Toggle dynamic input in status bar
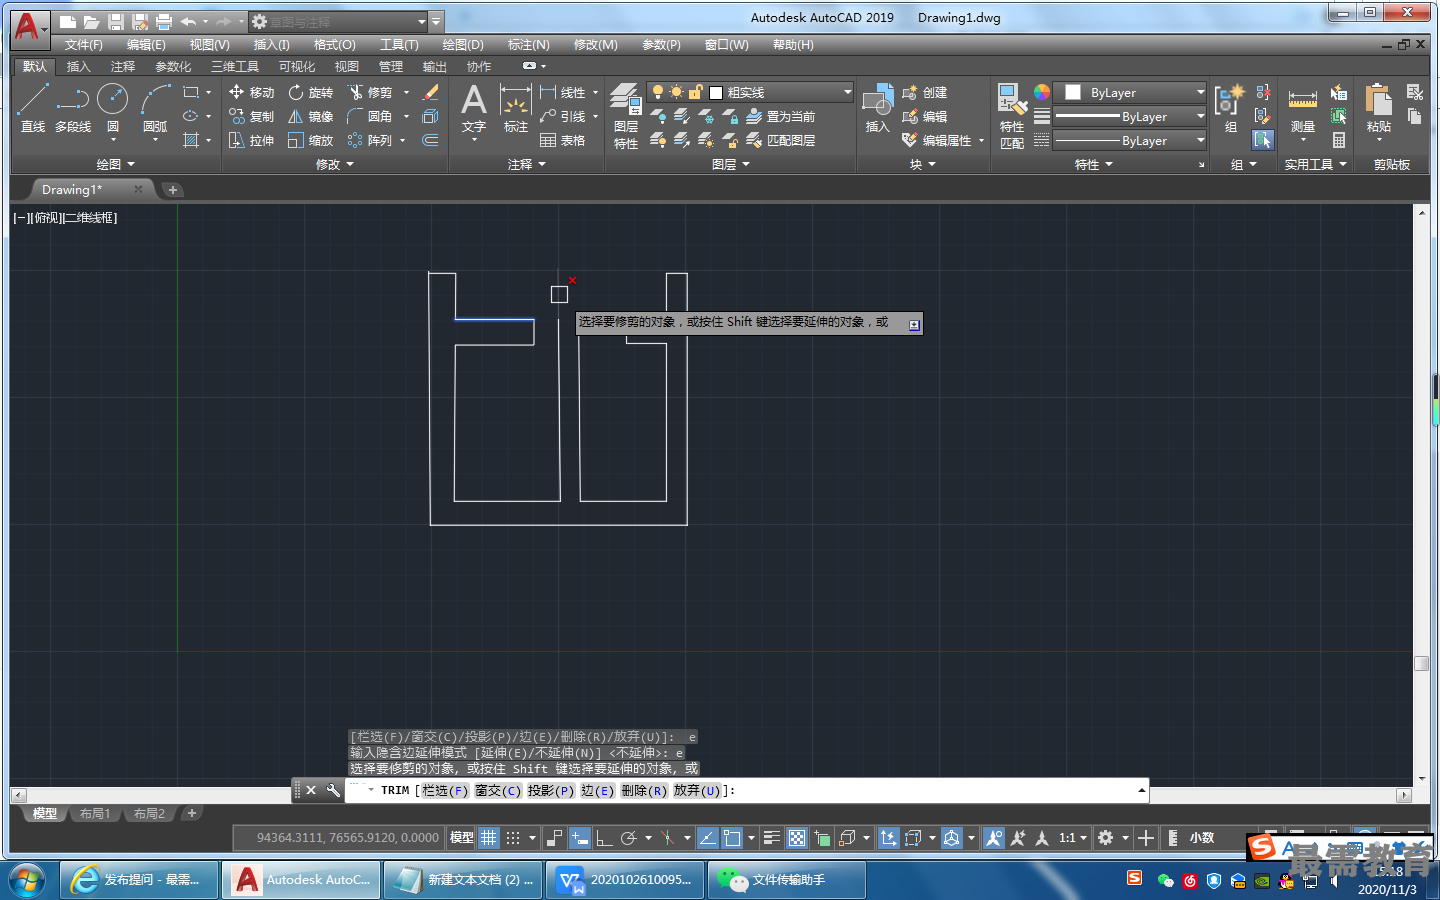 [579, 838]
